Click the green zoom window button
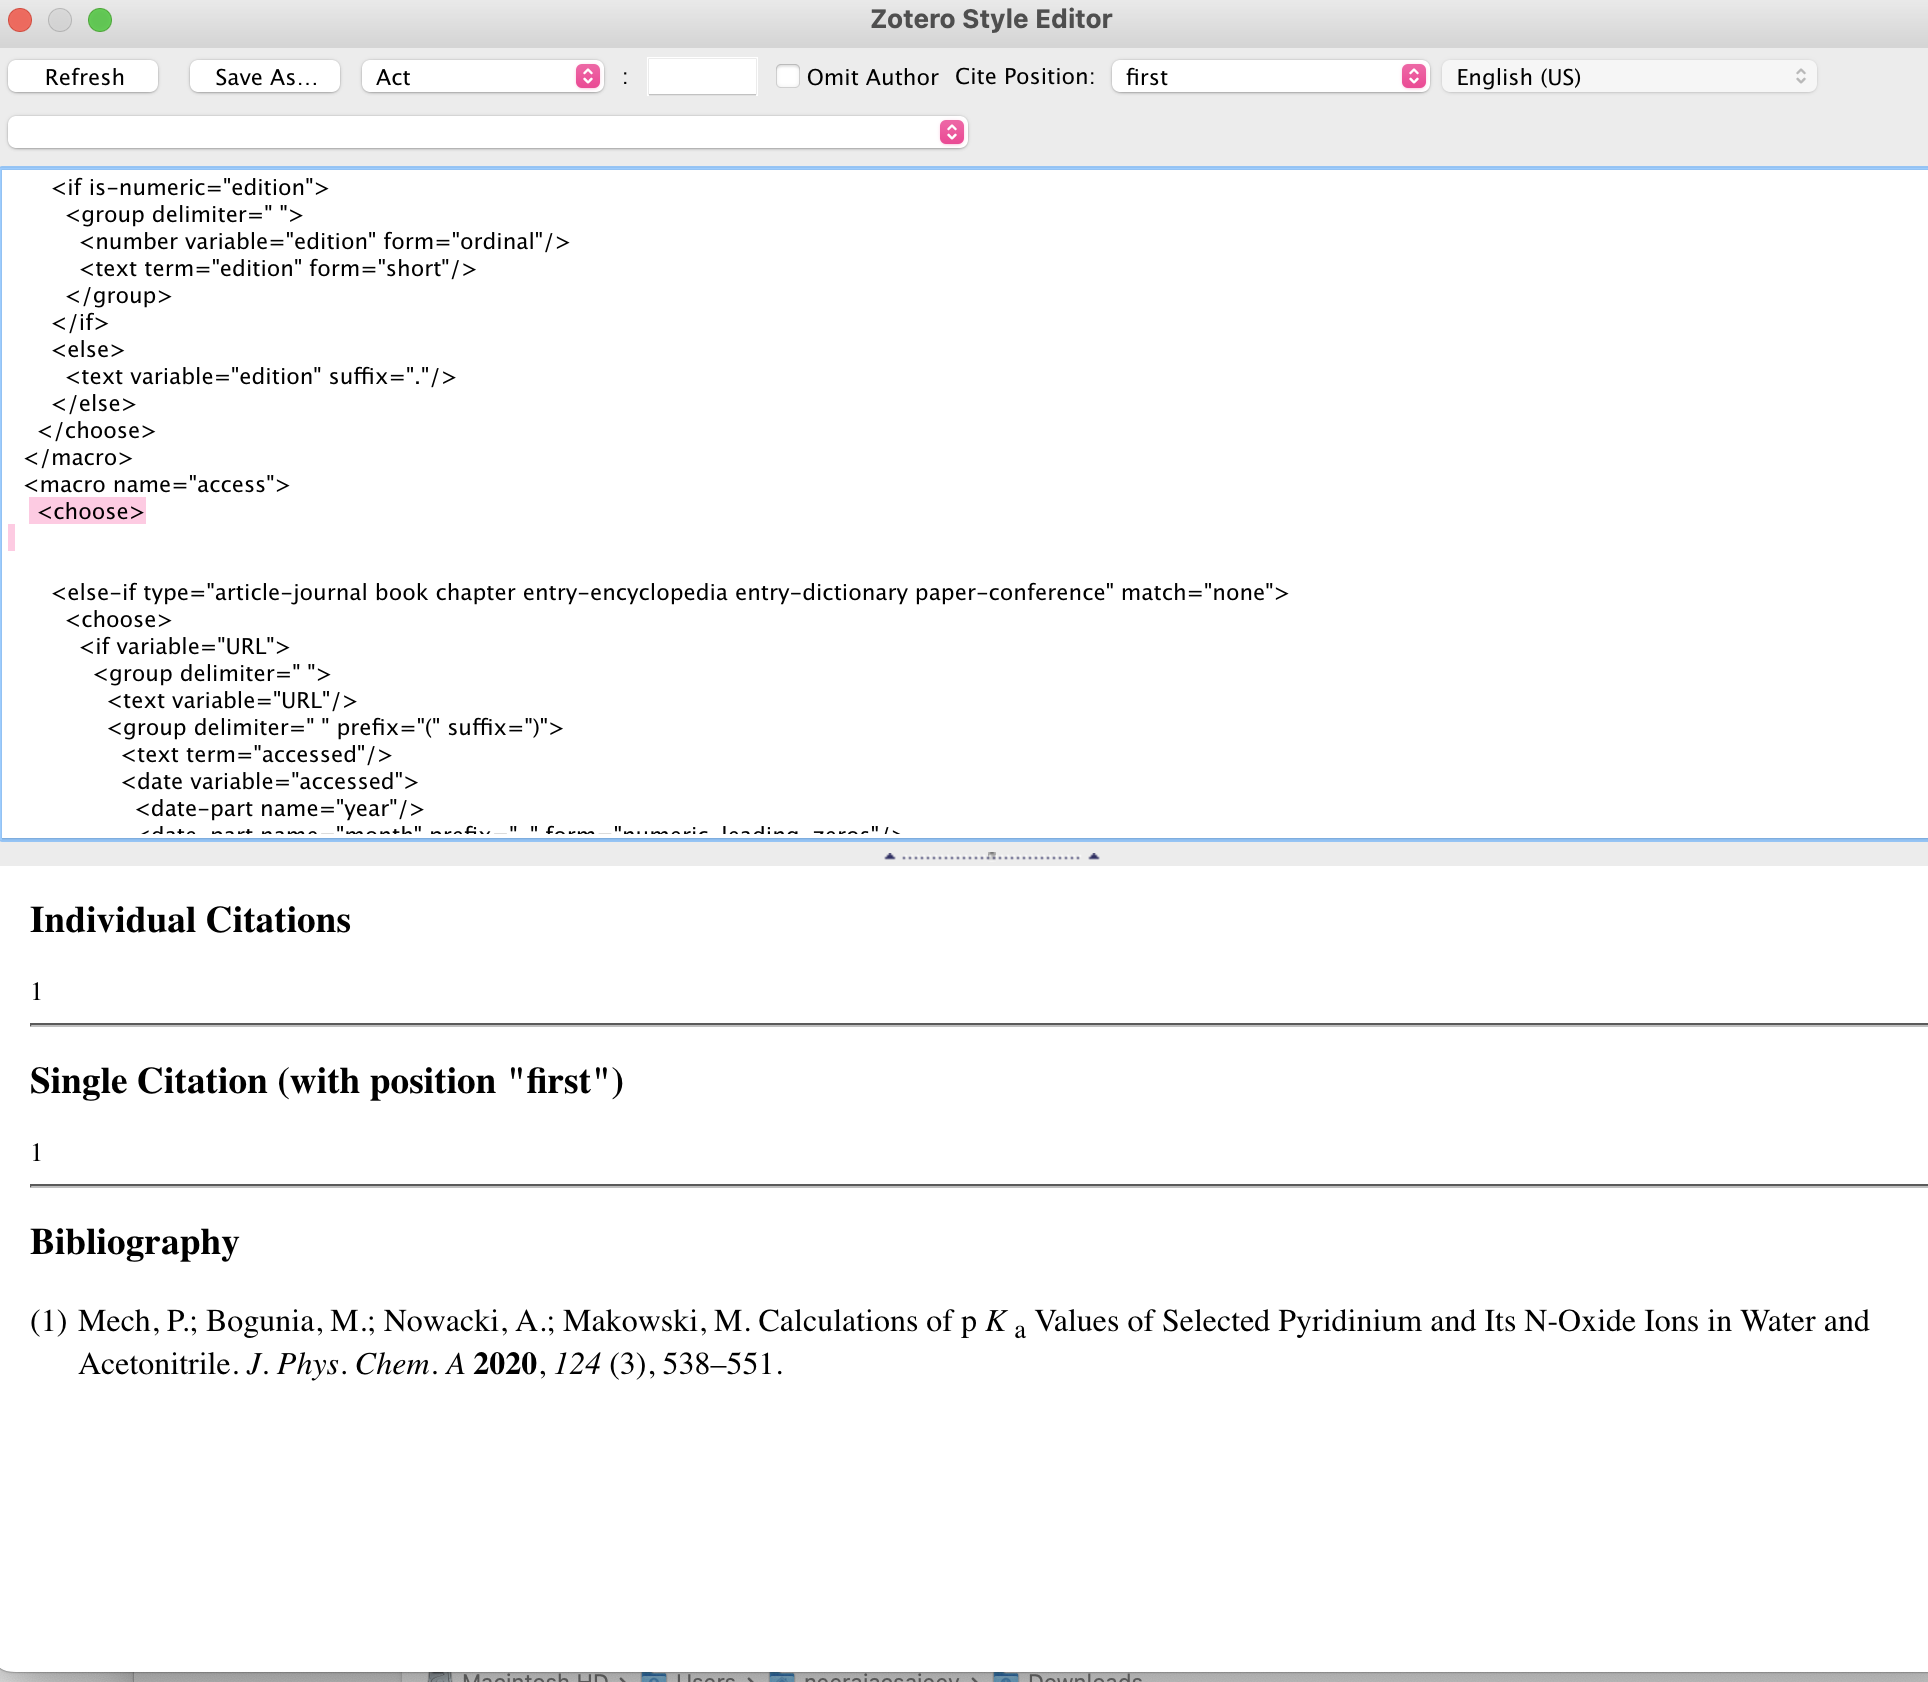This screenshot has width=1928, height=1682. coord(100,20)
